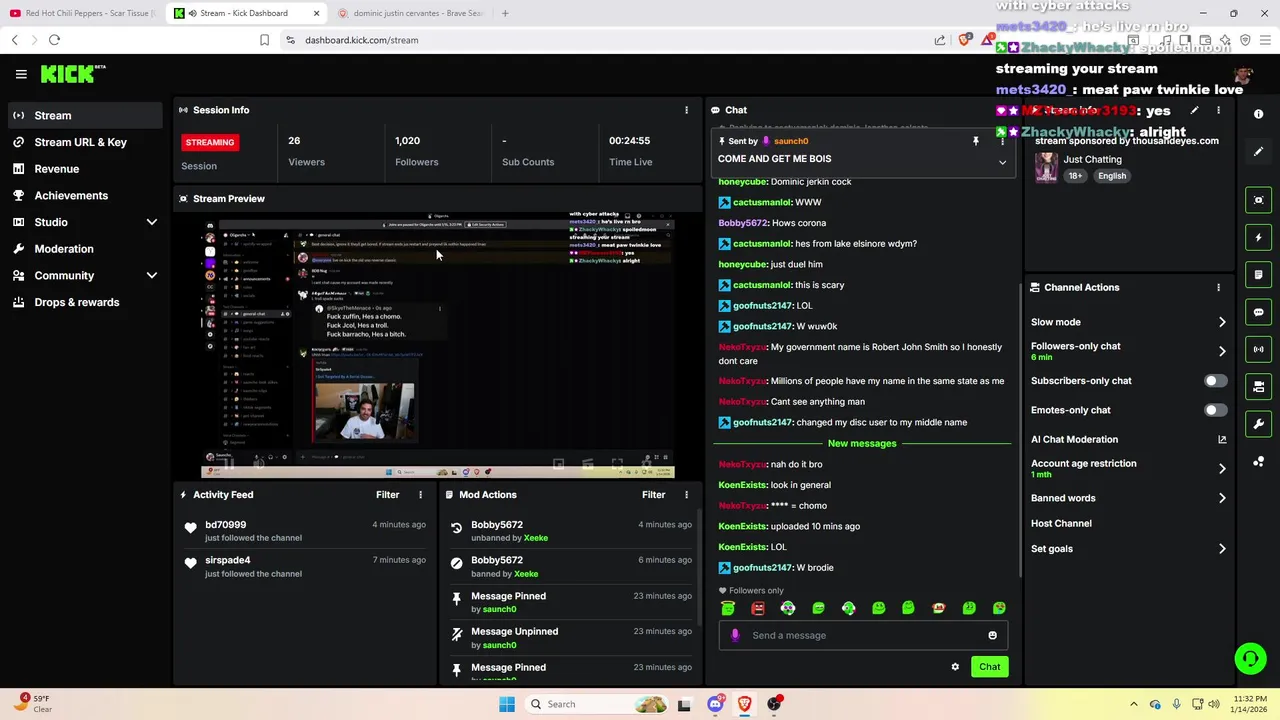Screen dimensions: 1280x720
Task: Click Brave Shields icon in address bar
Action: (x=964, y=40)
